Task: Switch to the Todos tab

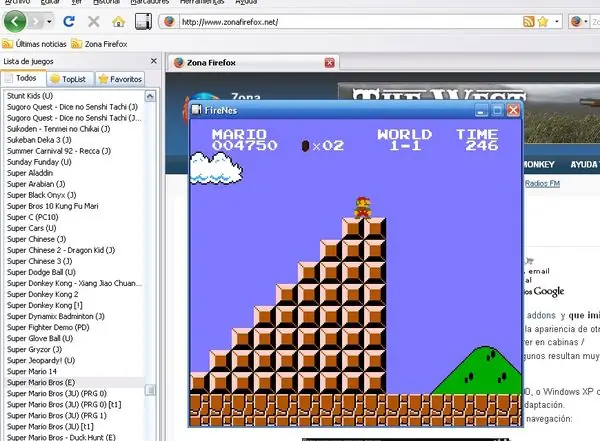Action: pos(23,78)
